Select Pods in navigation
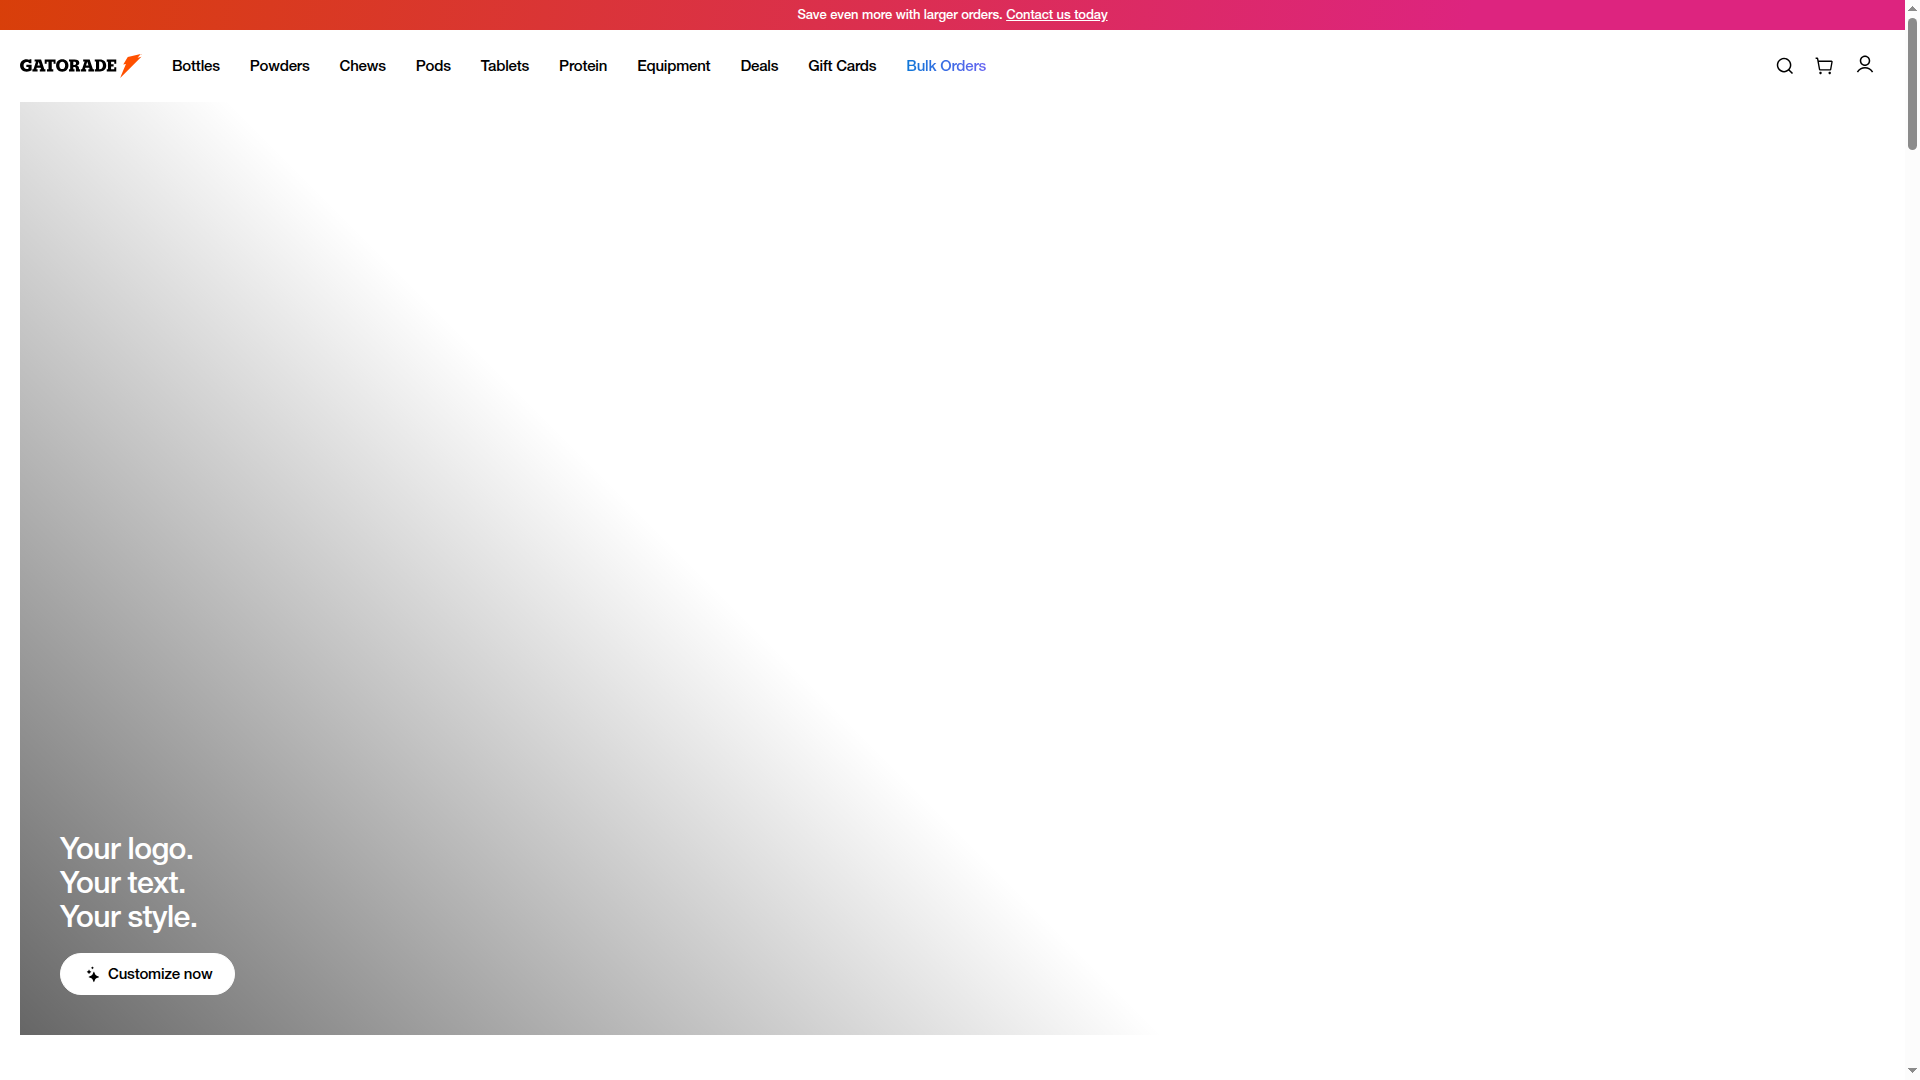The width and height of the screenshot is (1920, 1080). click(433, 66)
